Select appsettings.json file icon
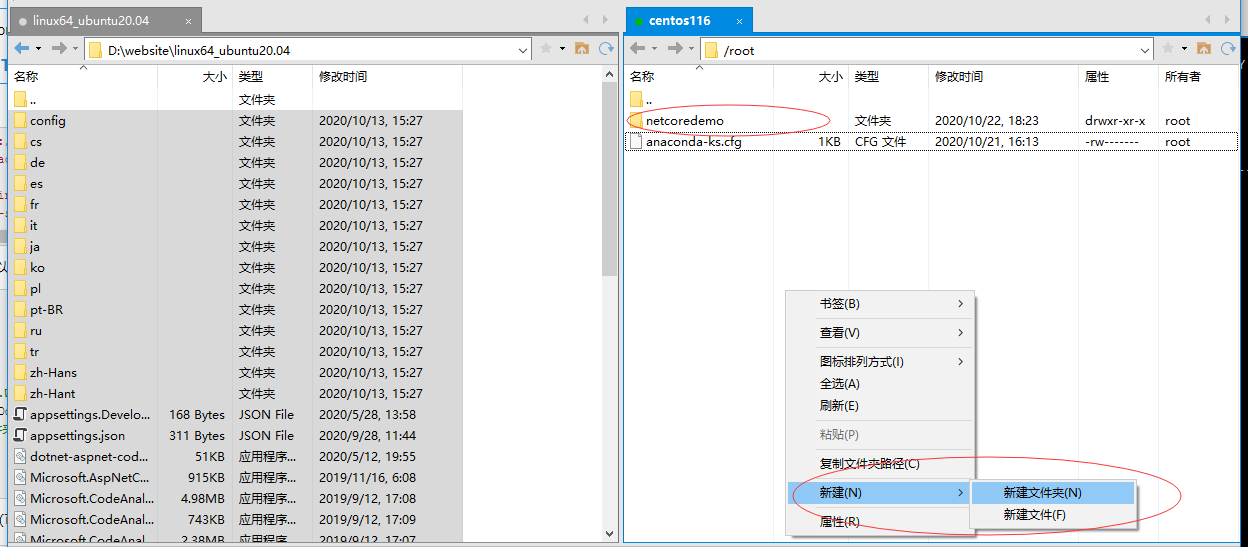Viewport: 1248px width, 547px height. pos(20,436)
